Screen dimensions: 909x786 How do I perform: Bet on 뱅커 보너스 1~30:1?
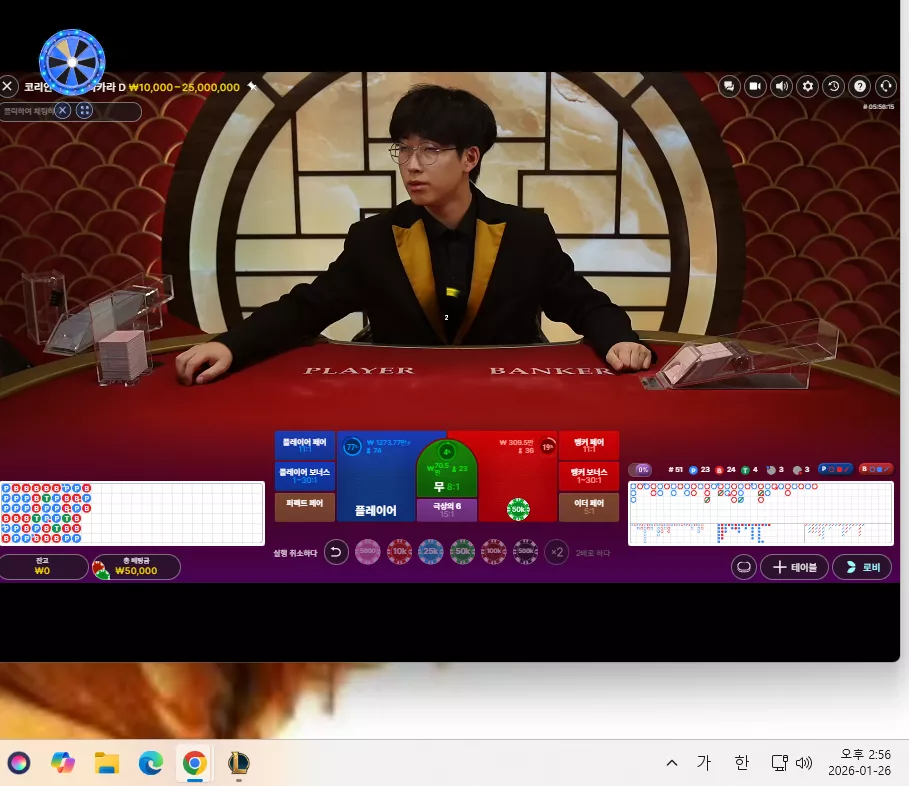(x=588, y=476)
